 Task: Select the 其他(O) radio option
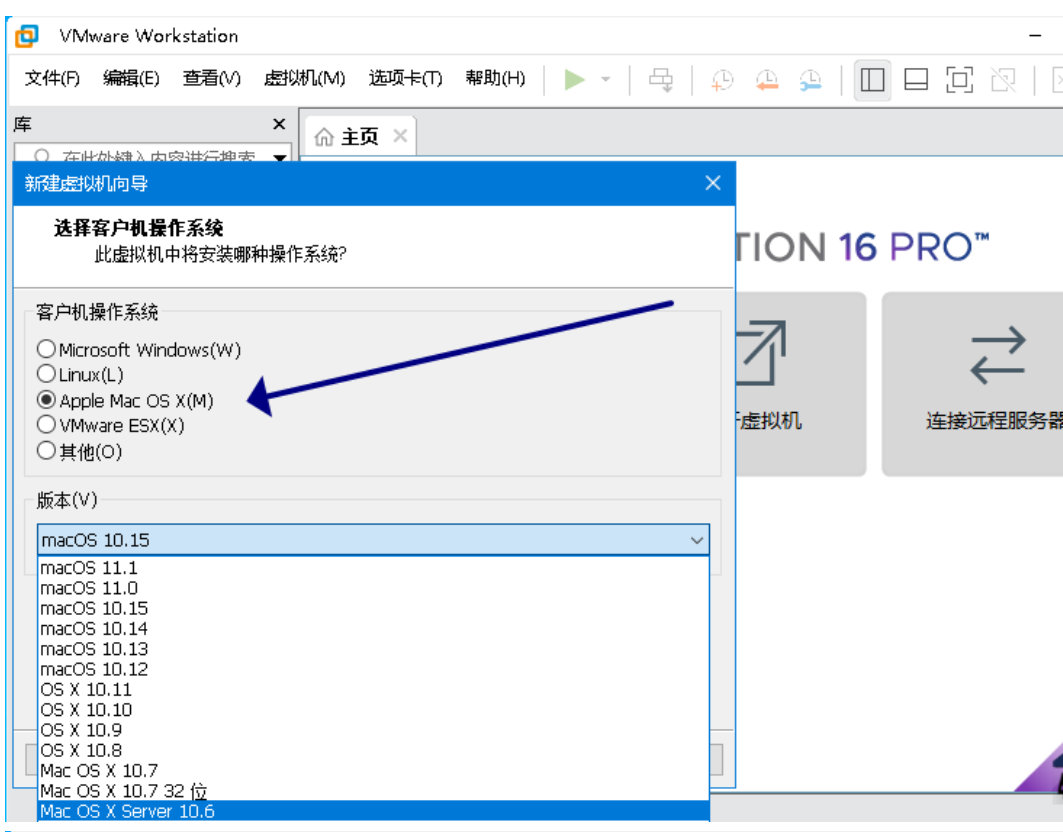pyautogui.click(x=79, y=452)
